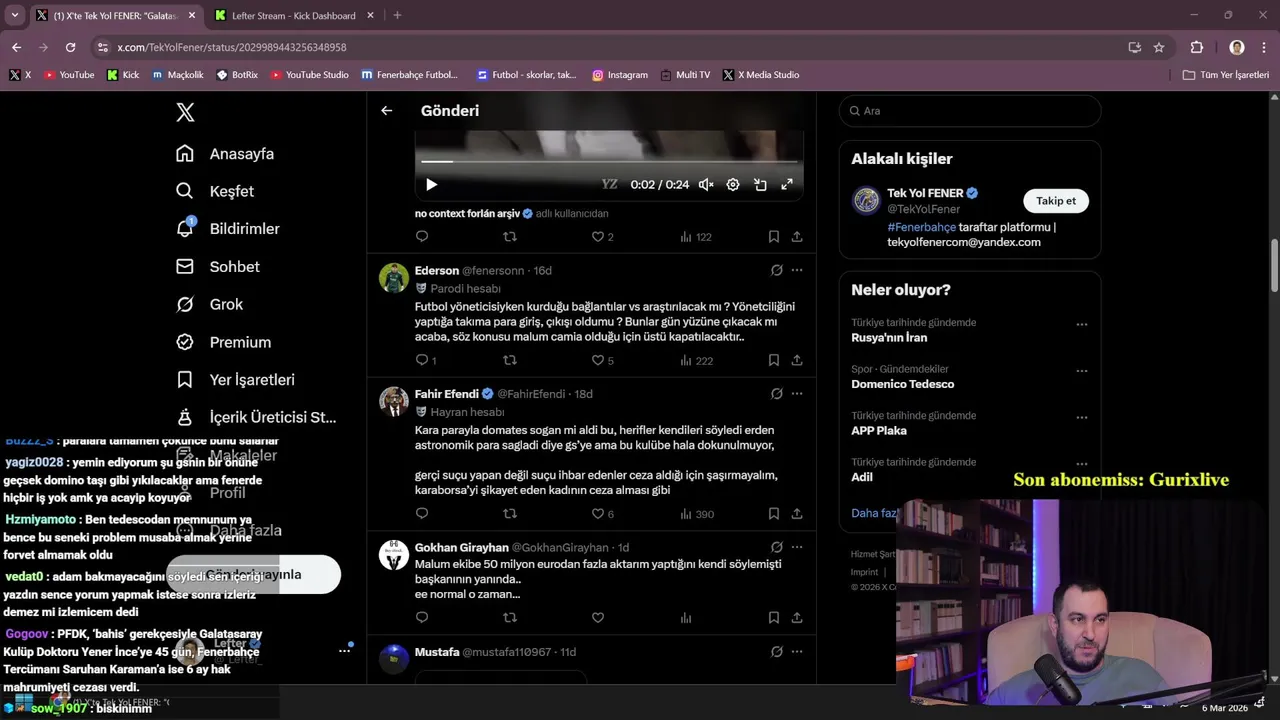Screen dimensions: 1280x720
Task: Reply to the no context forlán post
Action: click(x=422, y=237)
